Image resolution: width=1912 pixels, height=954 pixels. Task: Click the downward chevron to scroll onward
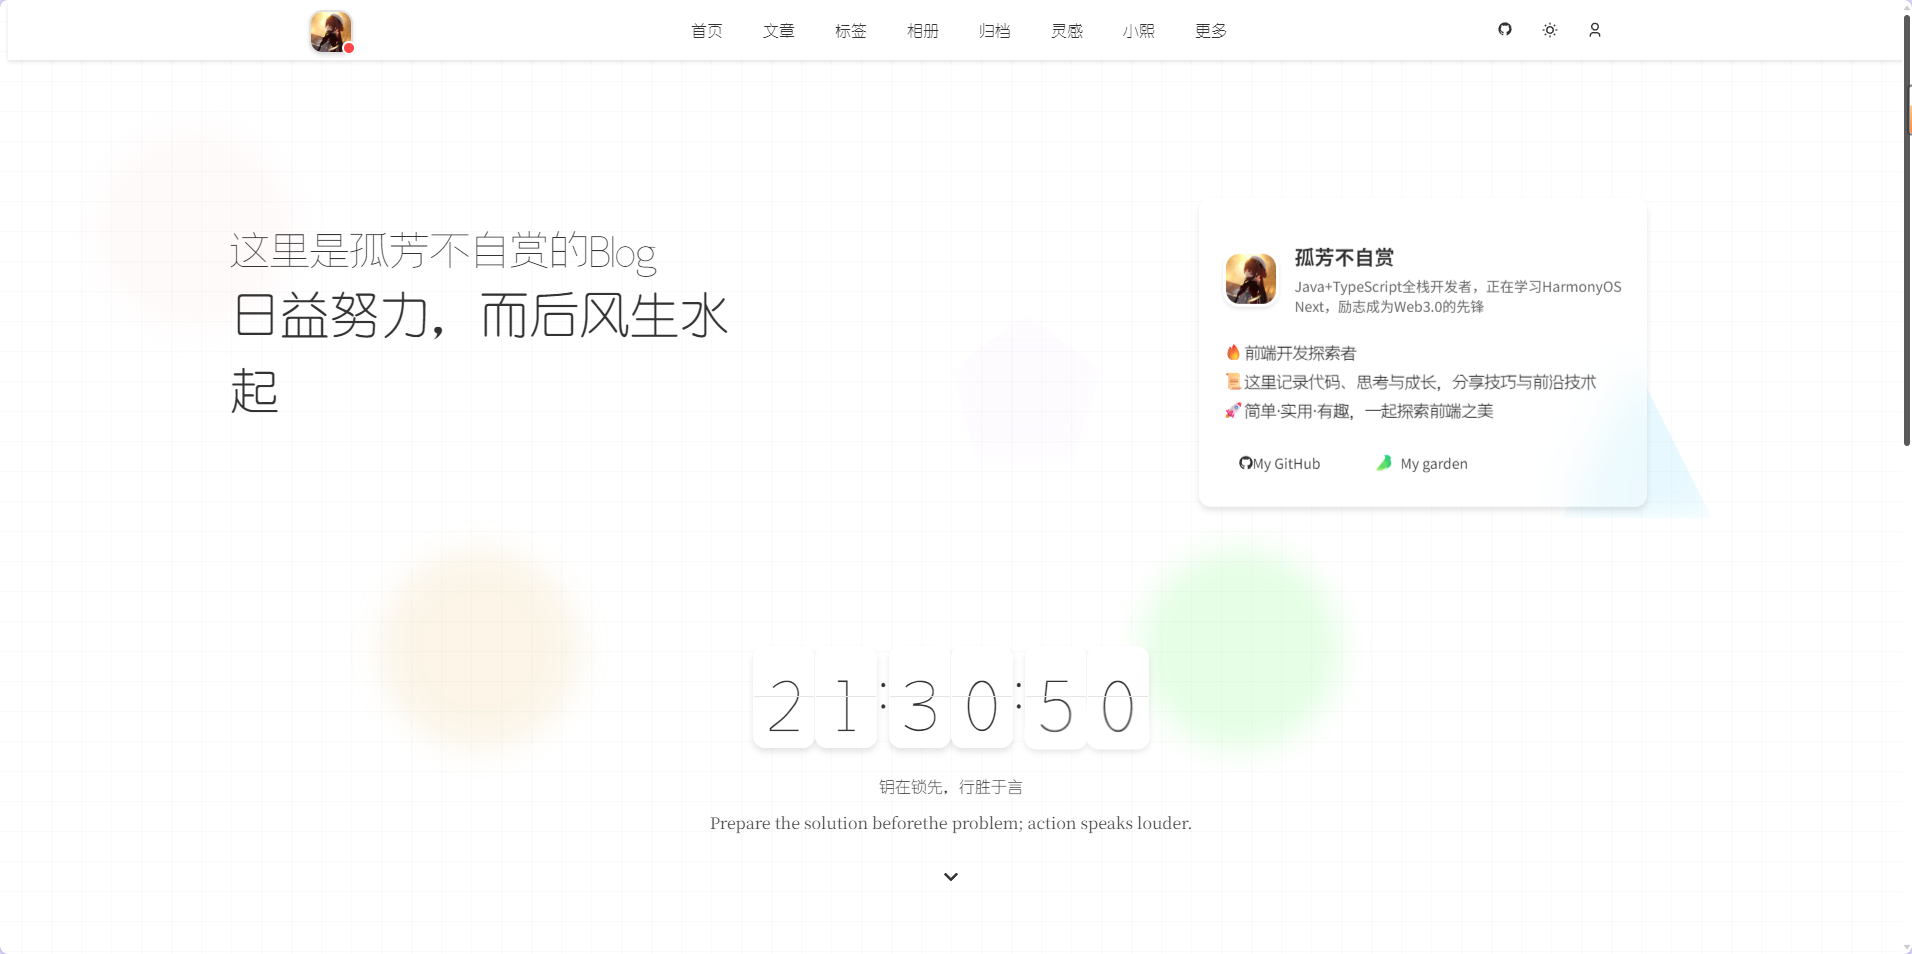951,876
